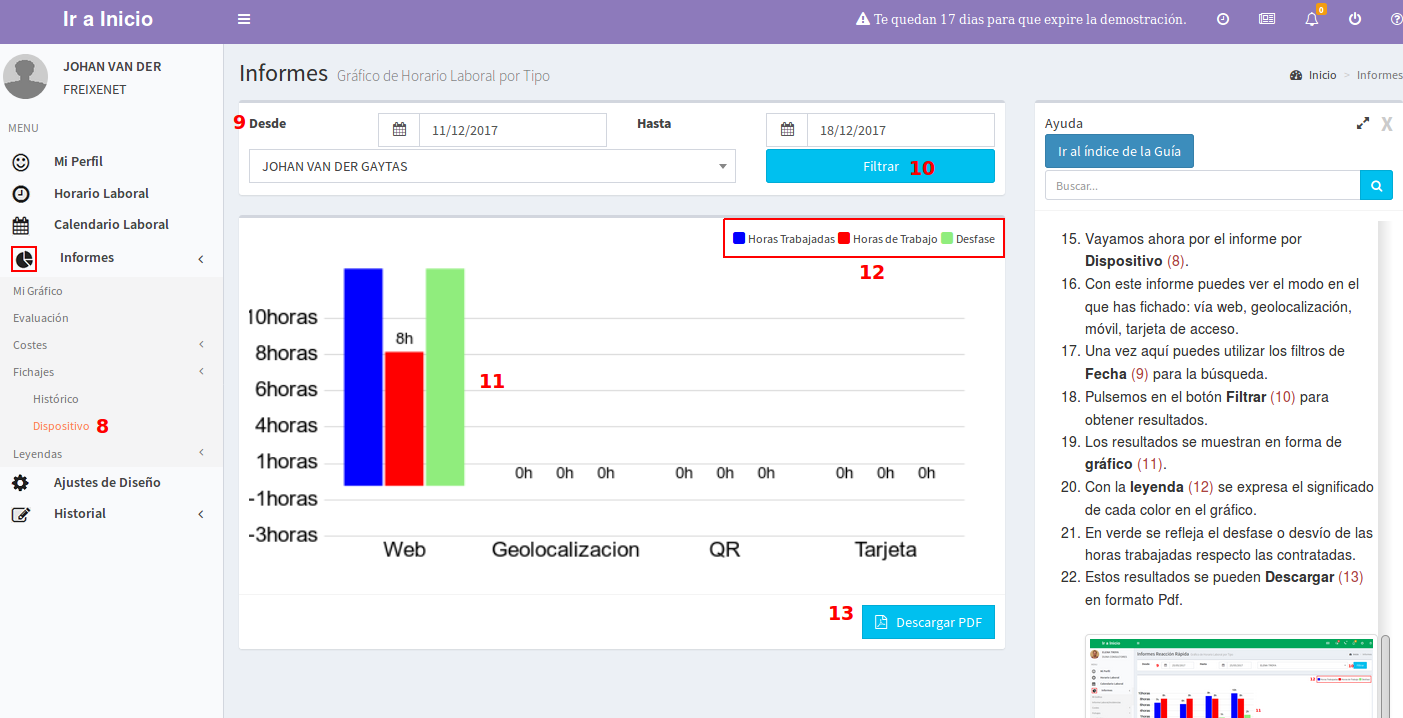Screen dimensions: 1403x718
Task: Select Dispositivo under Fichajes
Action: tap(61, 426)
